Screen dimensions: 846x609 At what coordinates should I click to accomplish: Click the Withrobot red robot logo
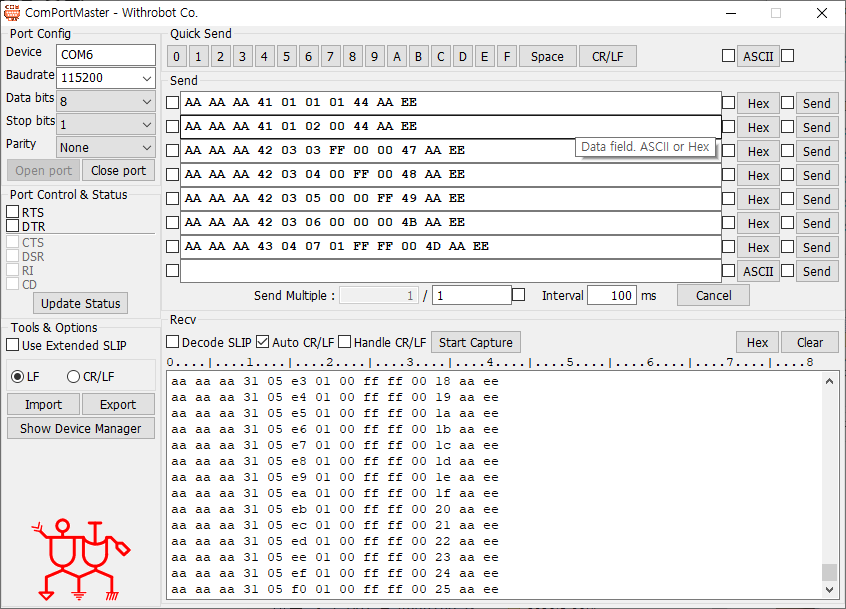click(81, 560)
